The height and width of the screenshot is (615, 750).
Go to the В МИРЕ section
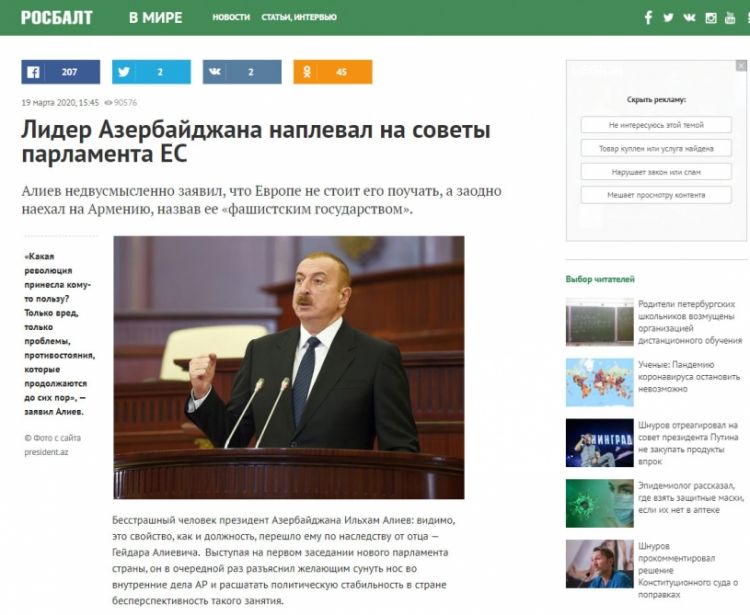click(155, 17)
